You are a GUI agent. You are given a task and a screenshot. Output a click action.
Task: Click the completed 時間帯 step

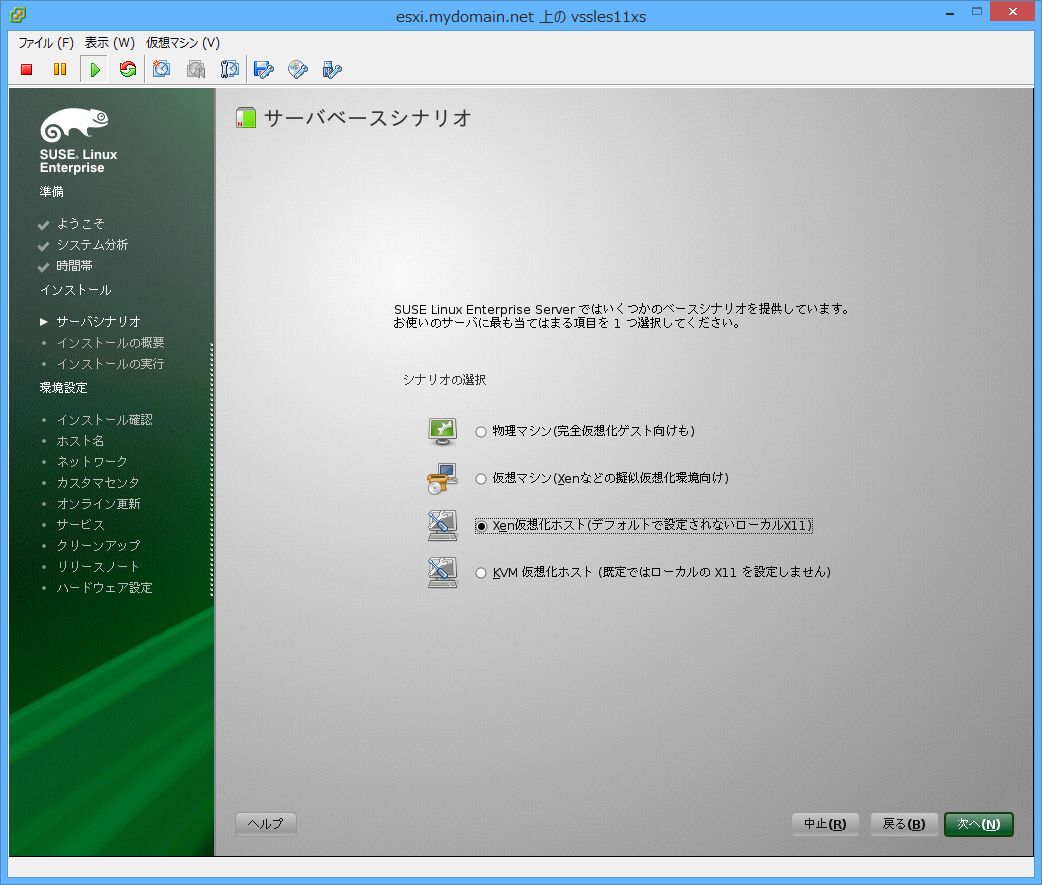click(x=74, y=266)
